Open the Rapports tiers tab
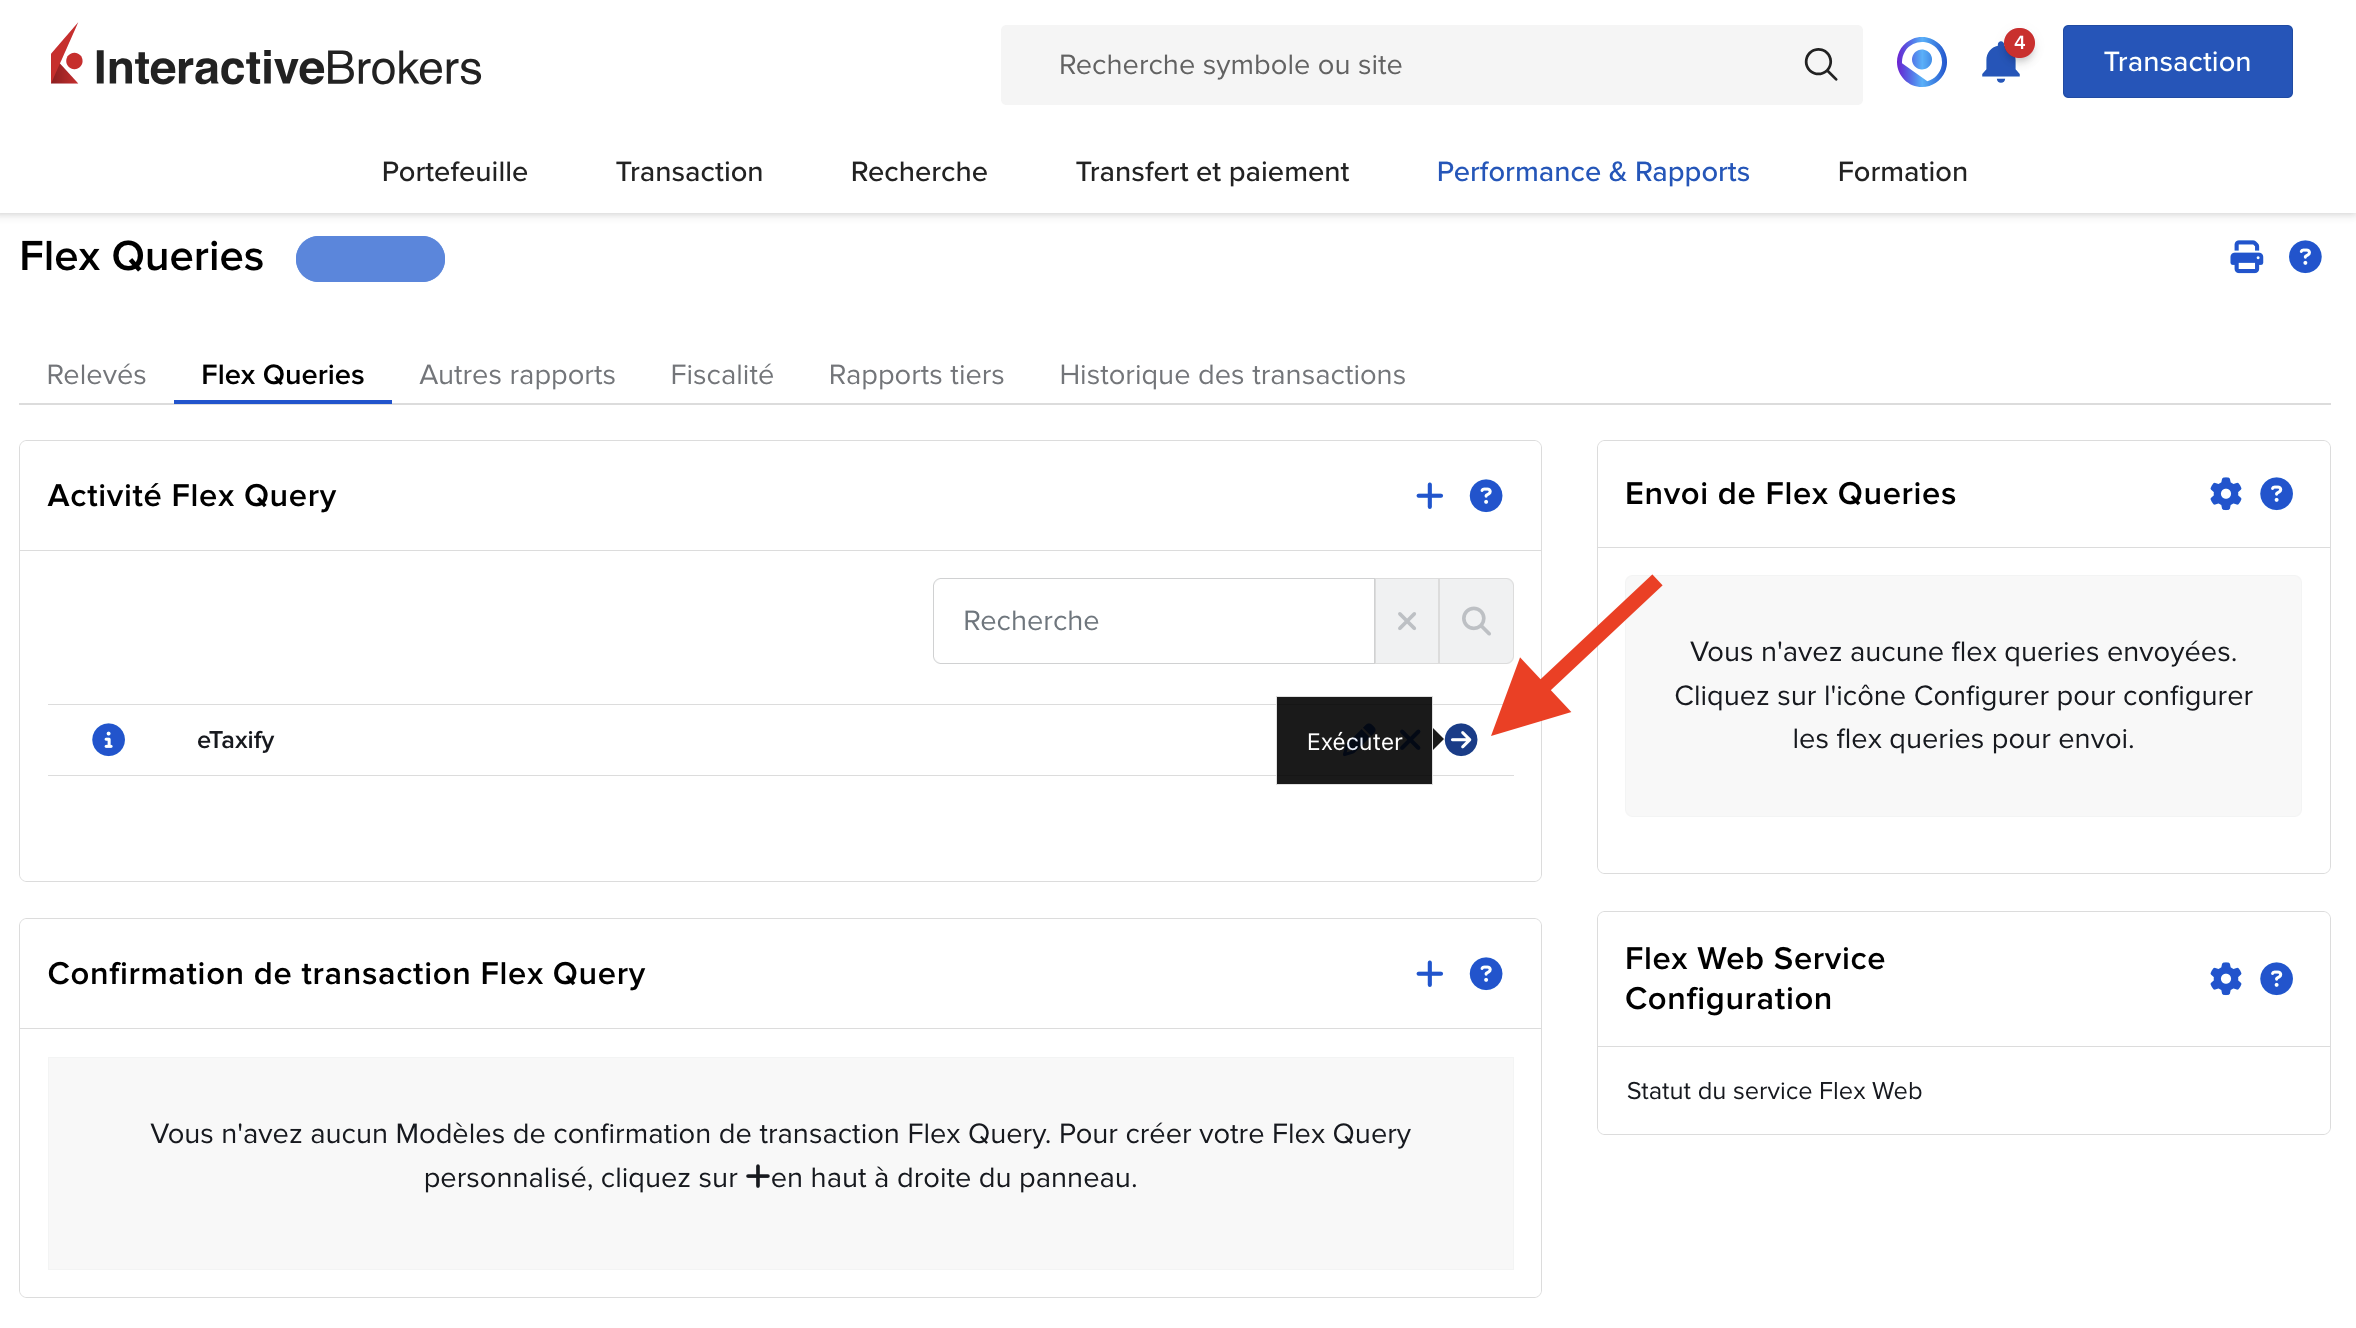The width and height of the screenshot is (2356, 1328). point(916,375)
